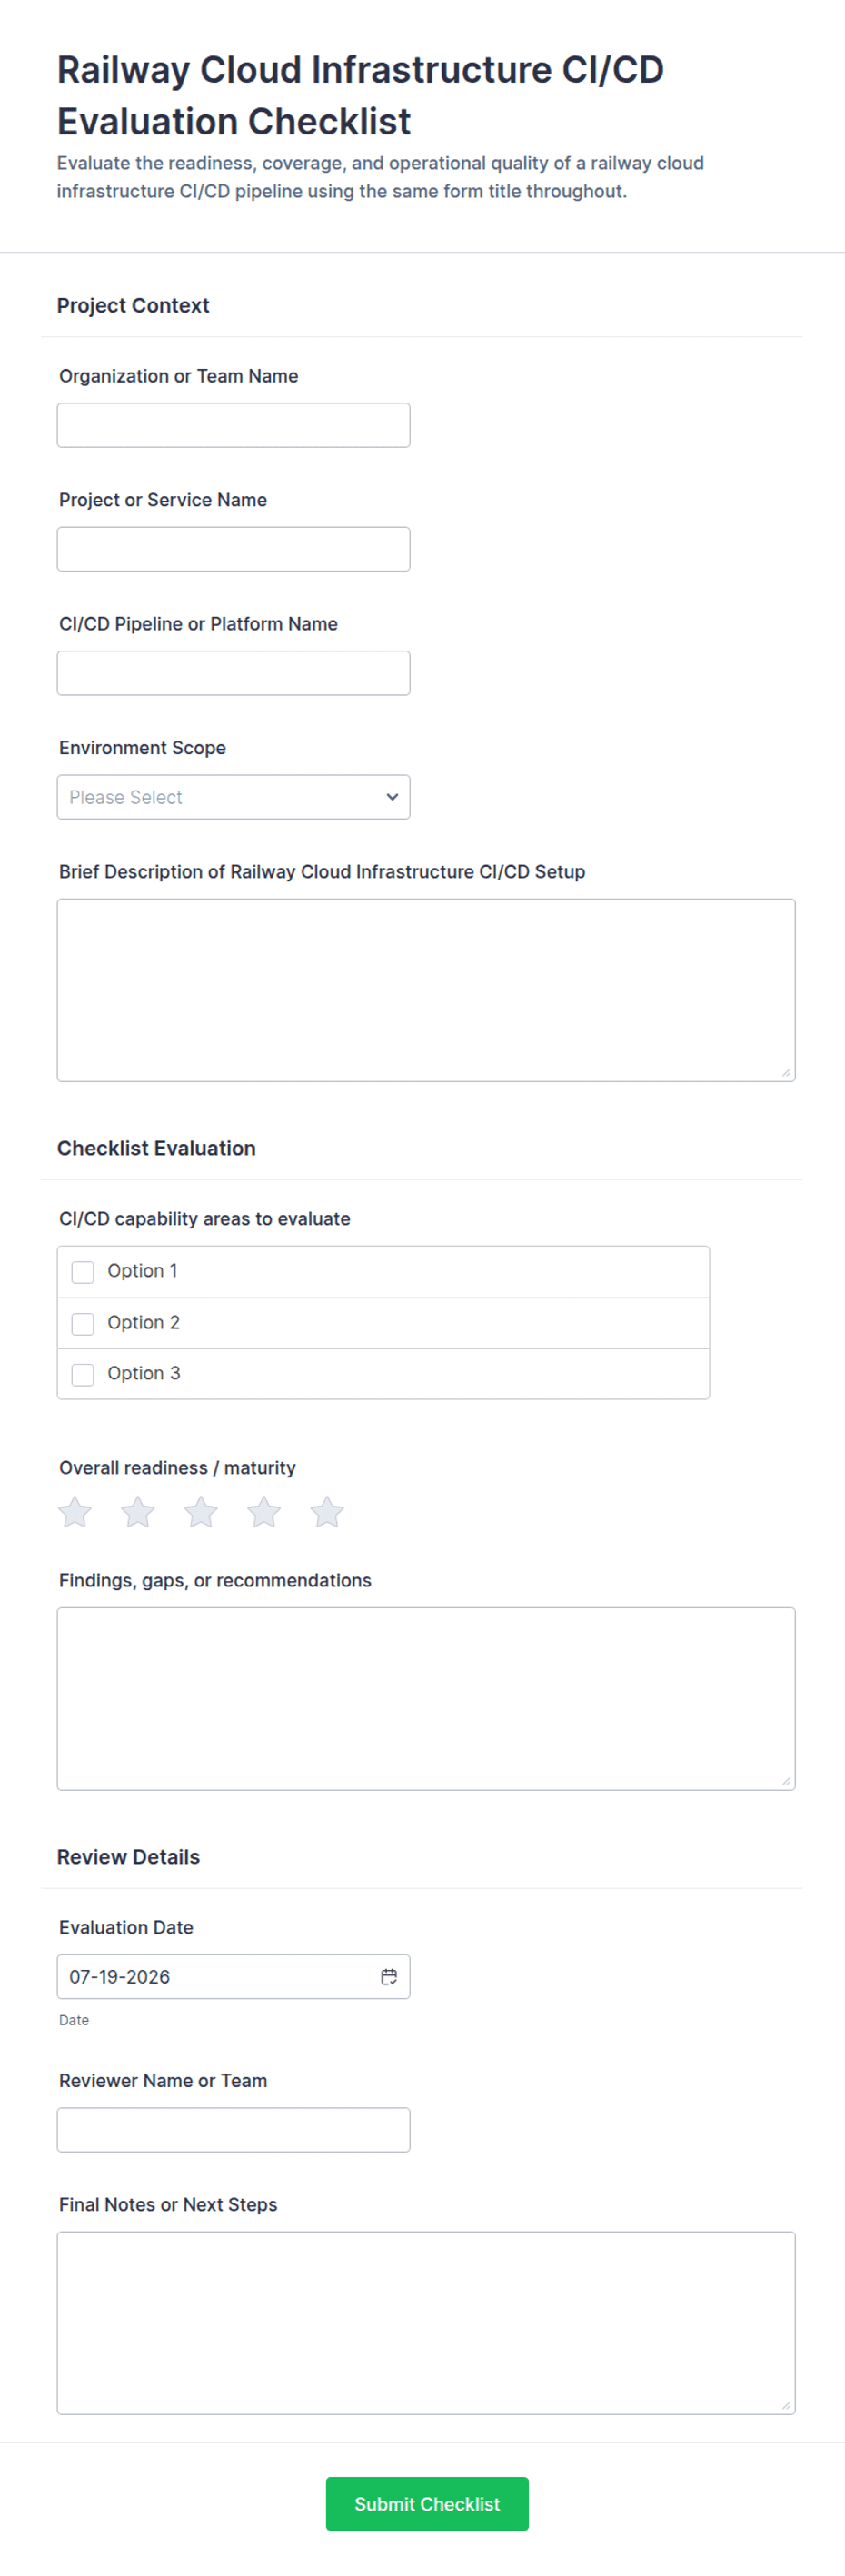Select the CI/CD Pipeline or Platform Name input
Image resolution: width=845 pixels, height=2576 pixels.
233,673
